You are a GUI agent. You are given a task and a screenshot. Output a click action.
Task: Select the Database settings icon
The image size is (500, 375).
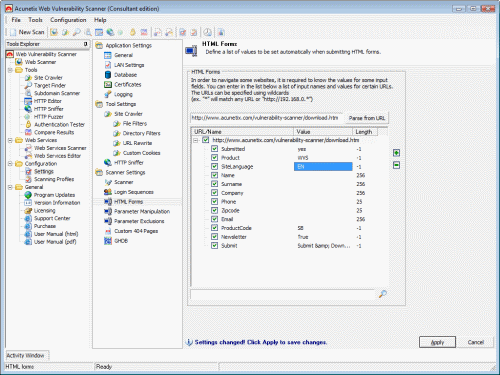(x=108, y=75)
